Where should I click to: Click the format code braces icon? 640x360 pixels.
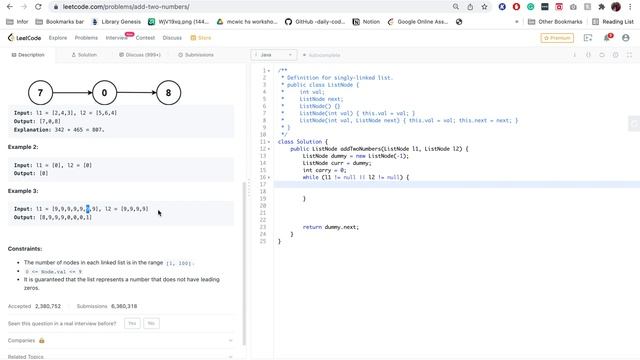click(x=588, y=55)
